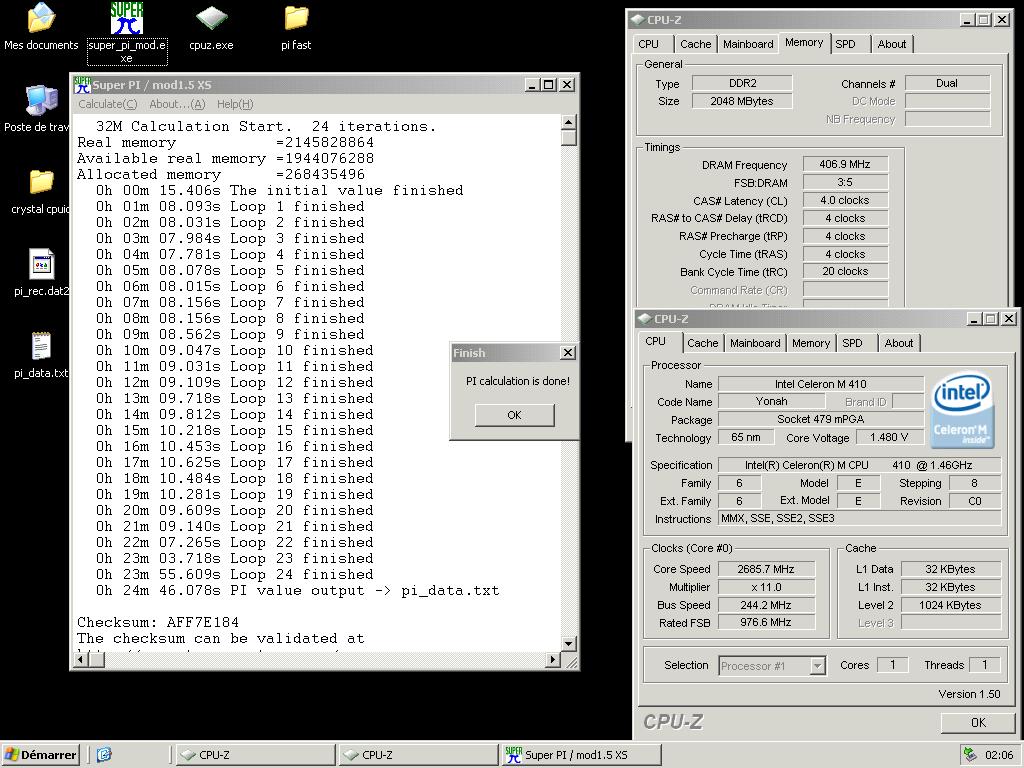Select SPD tab in lower CPU-Z window

click(x=852, y=343)
